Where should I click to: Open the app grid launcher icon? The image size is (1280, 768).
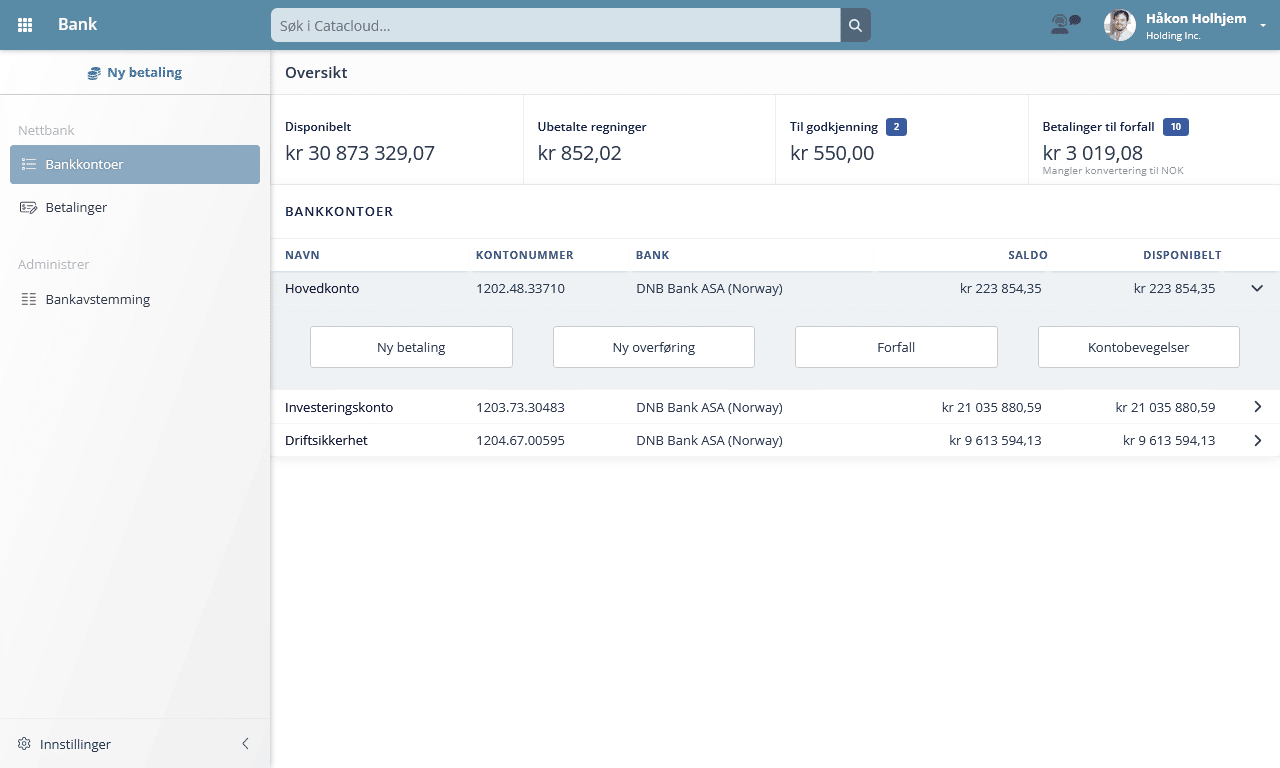tap(25, 25)
